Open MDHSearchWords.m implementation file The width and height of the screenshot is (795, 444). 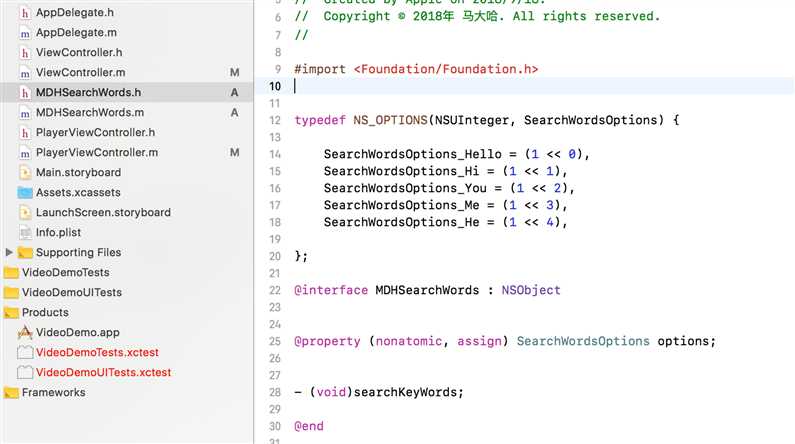(x=90, y=113)
